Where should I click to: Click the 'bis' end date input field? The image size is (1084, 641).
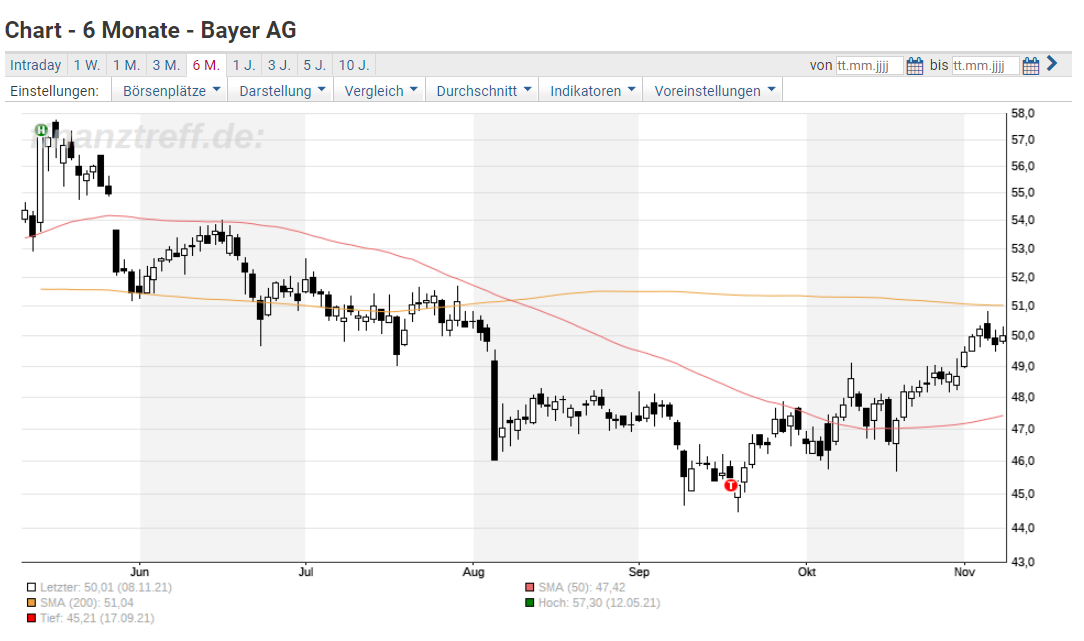(985, 66)
